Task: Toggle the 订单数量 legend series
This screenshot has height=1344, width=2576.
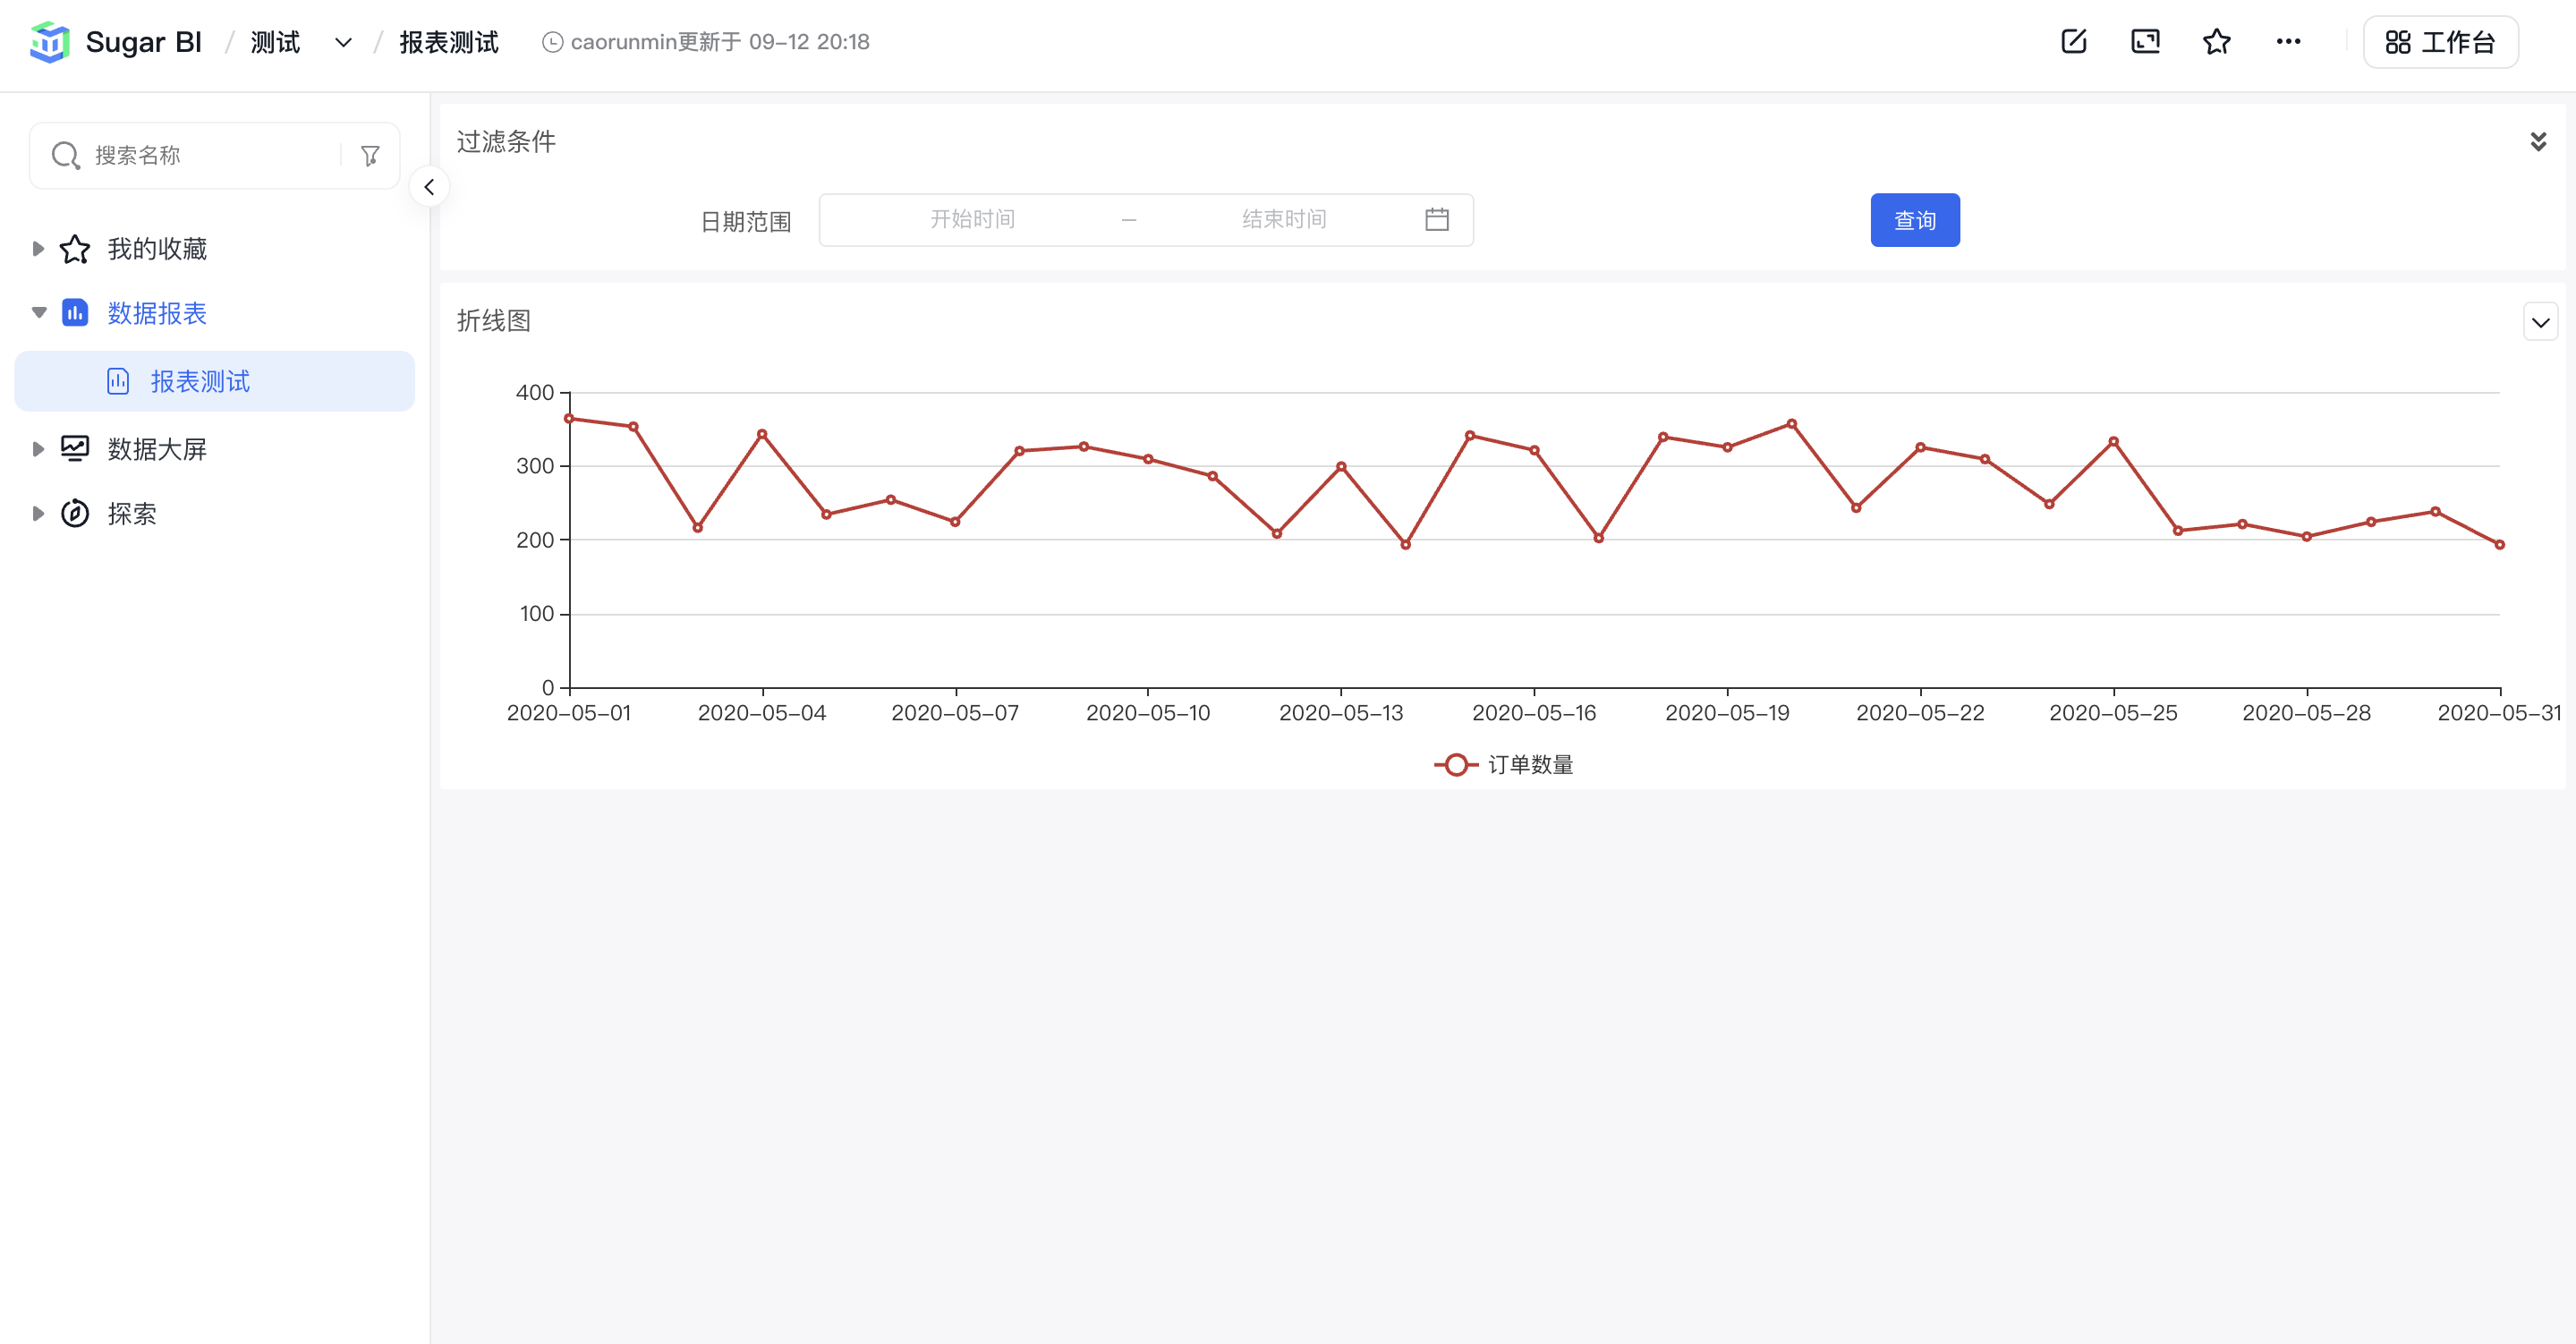Action: pos(1504,765)
